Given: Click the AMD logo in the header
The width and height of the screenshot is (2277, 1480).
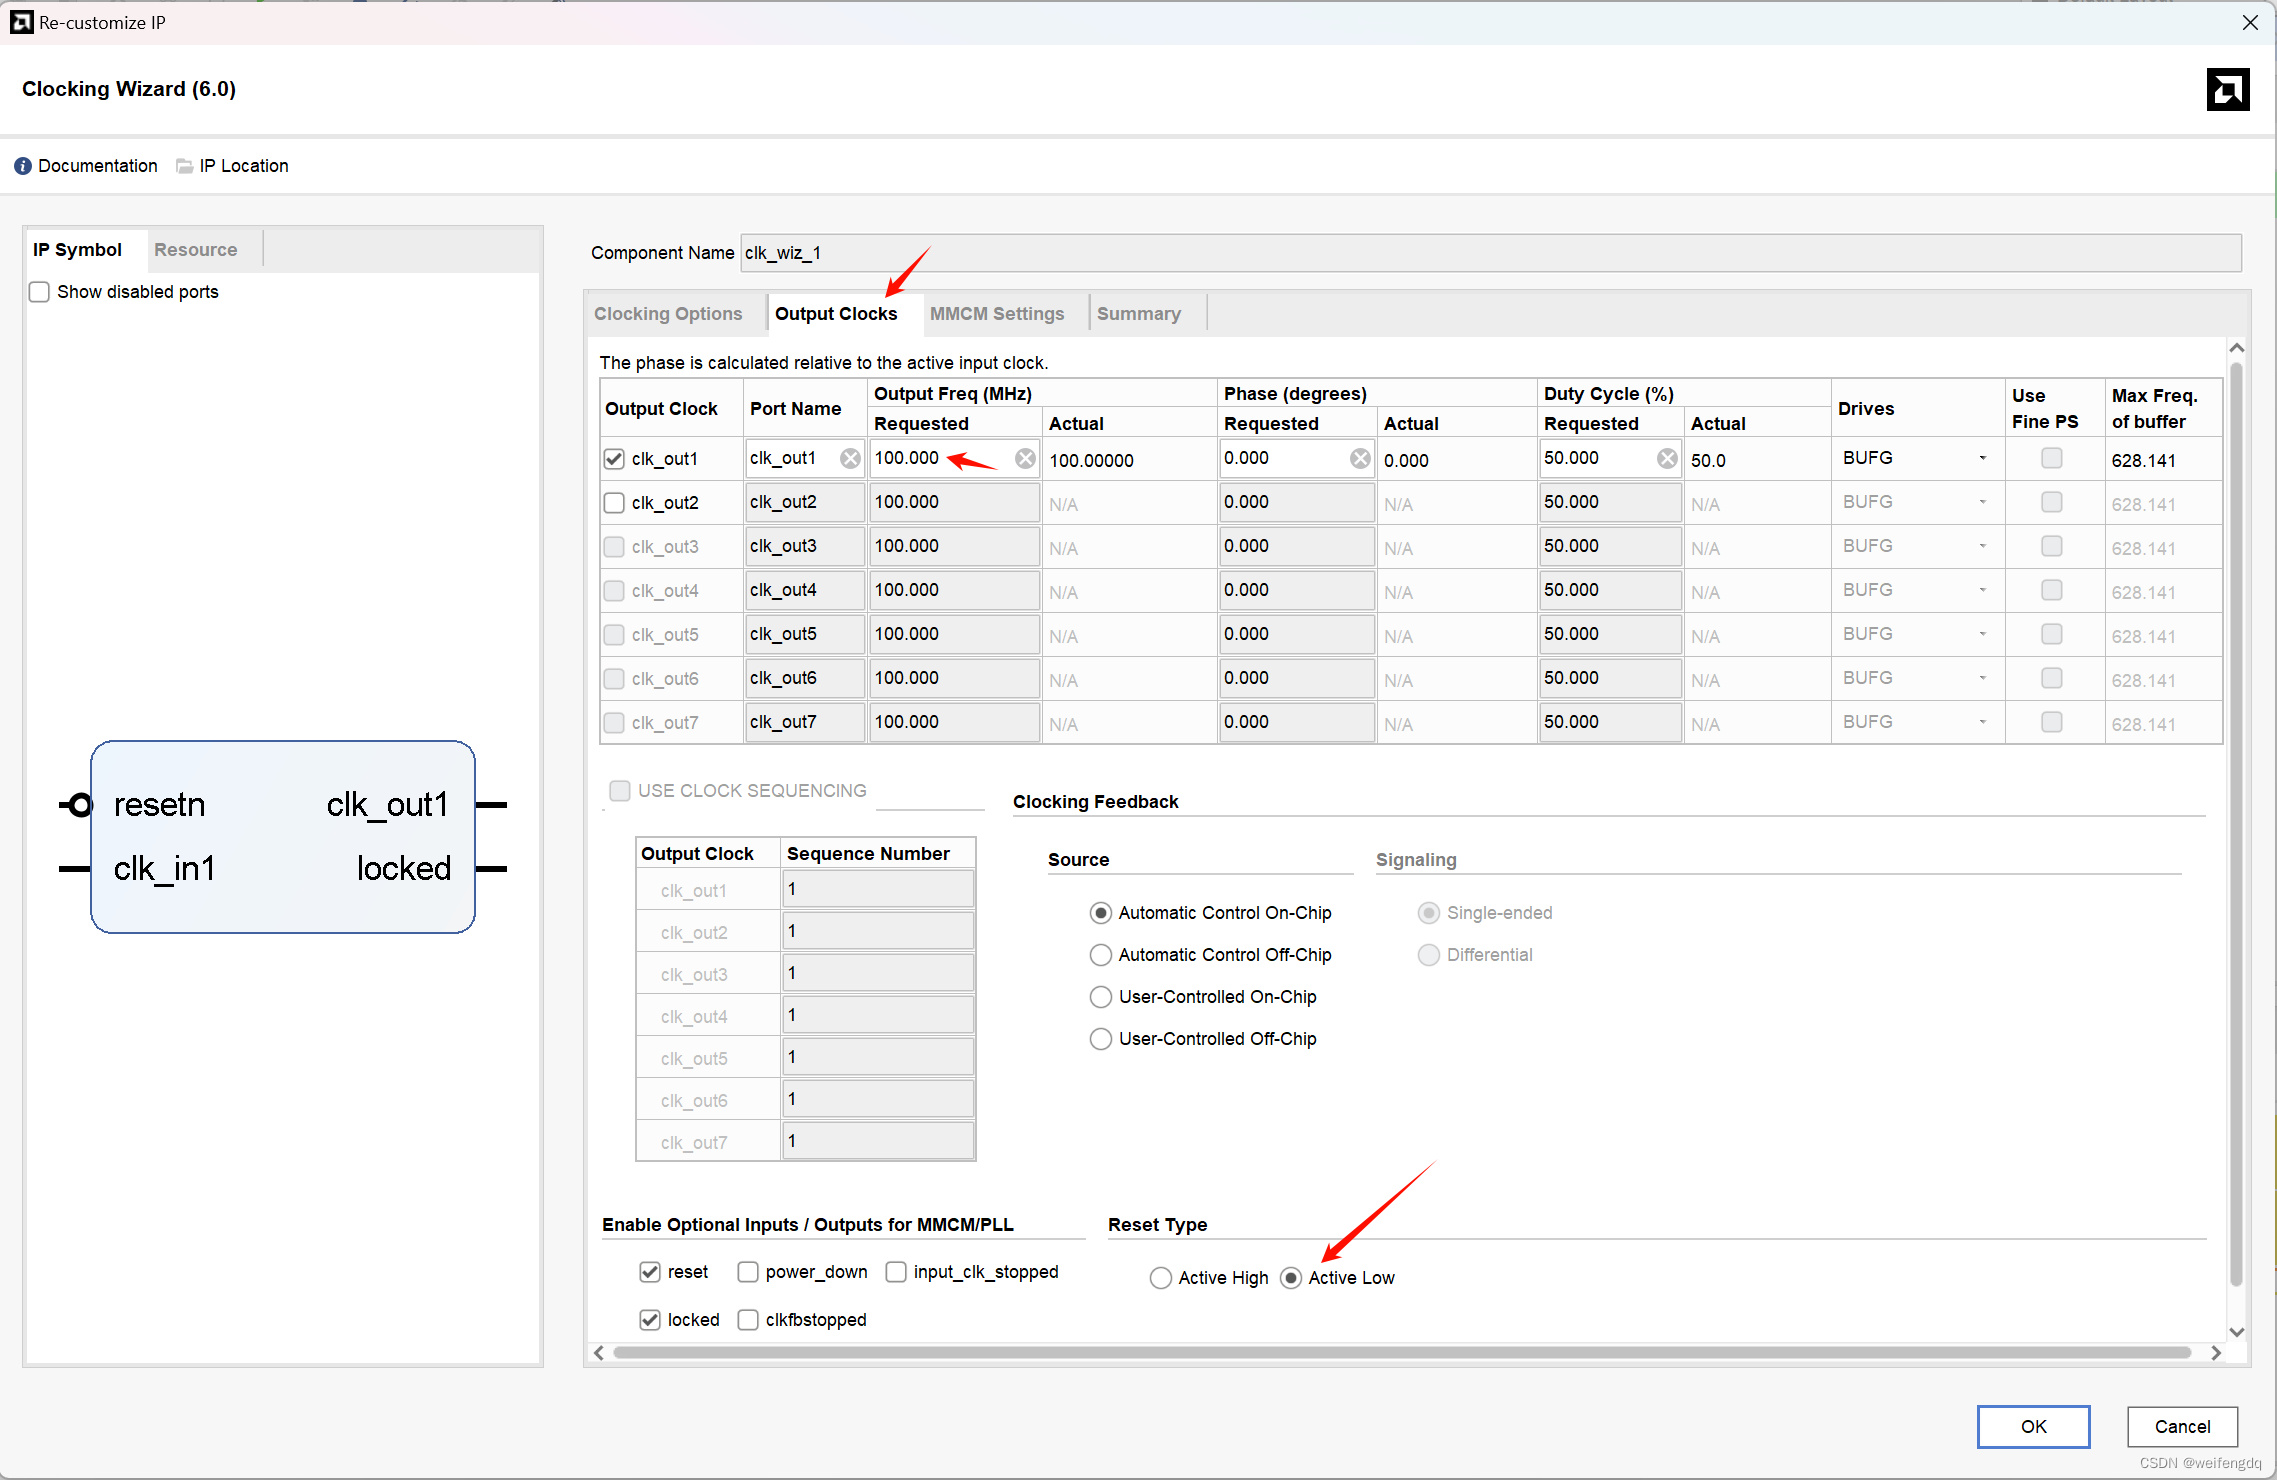Looking at the screenshot, I should 2228,90.
